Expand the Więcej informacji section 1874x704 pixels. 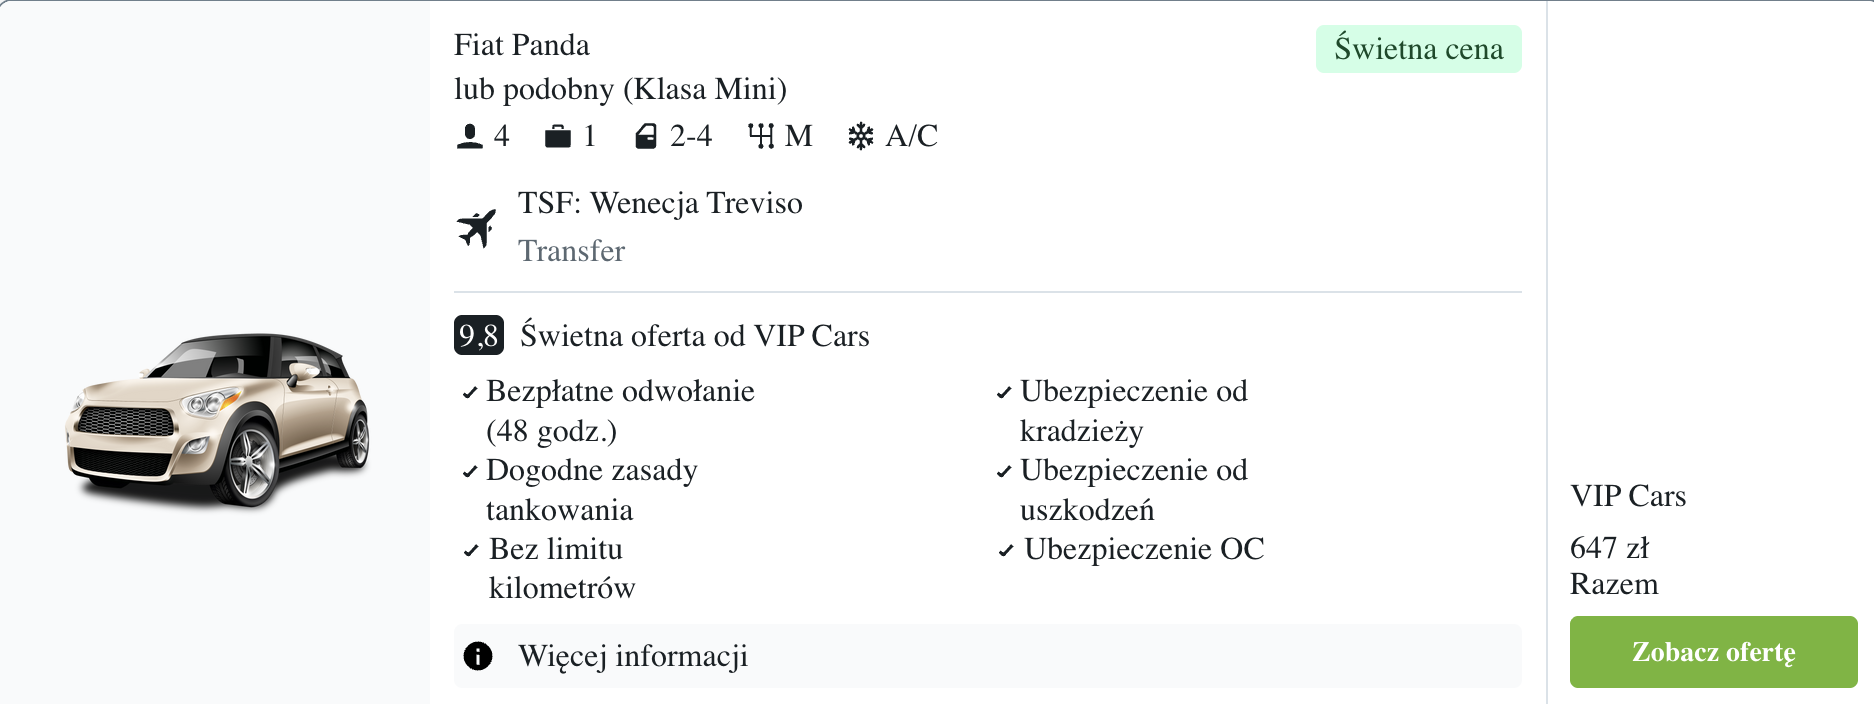(x=632, y=656)
